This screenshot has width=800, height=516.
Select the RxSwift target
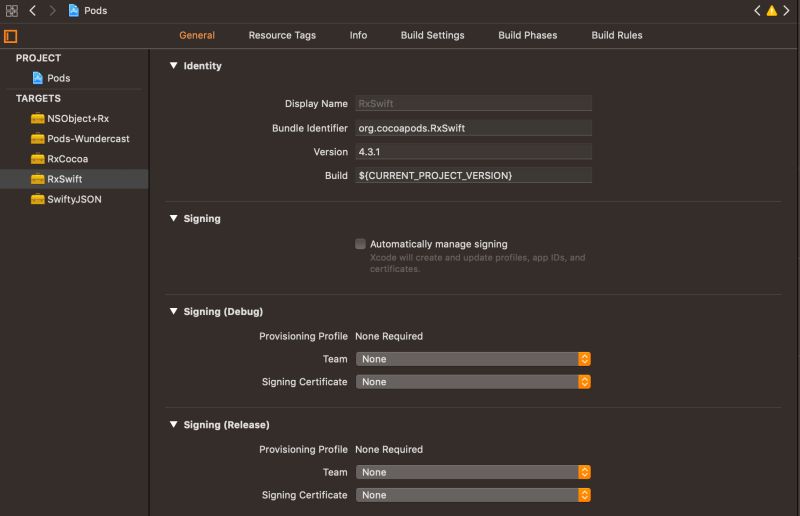point(74,179)
